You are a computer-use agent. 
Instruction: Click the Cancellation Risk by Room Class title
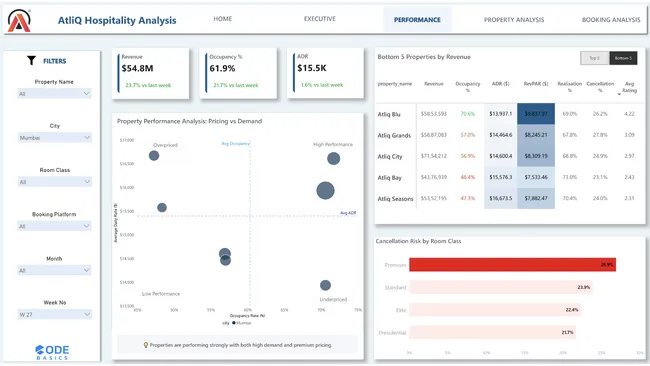click(x=418, y=241)
